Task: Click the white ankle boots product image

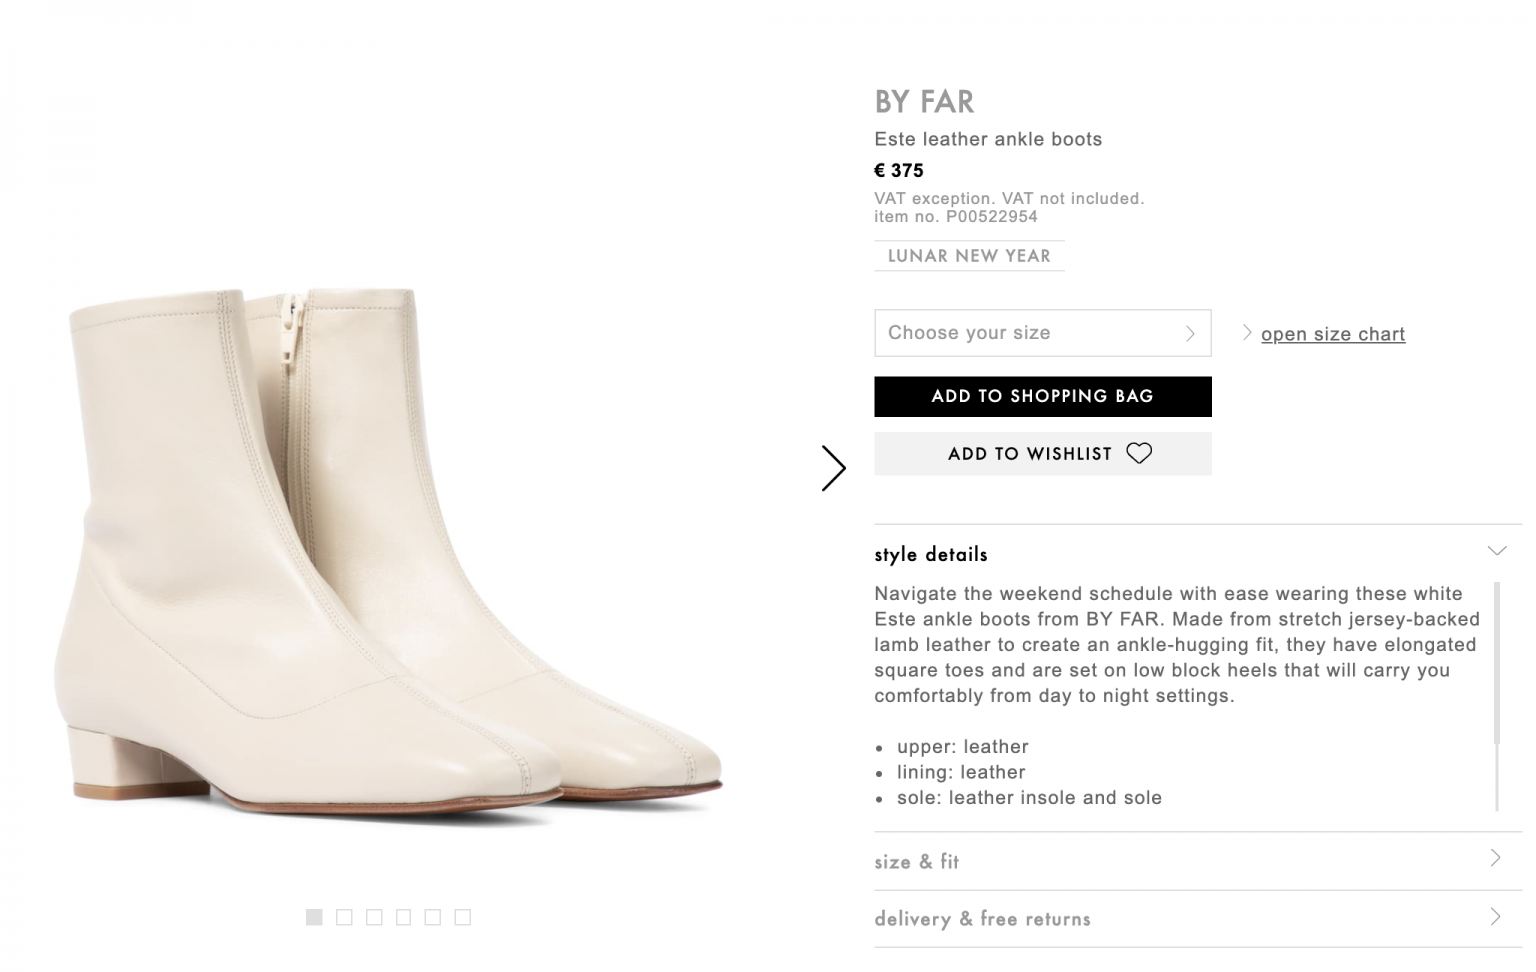Action: pos(390,550)
